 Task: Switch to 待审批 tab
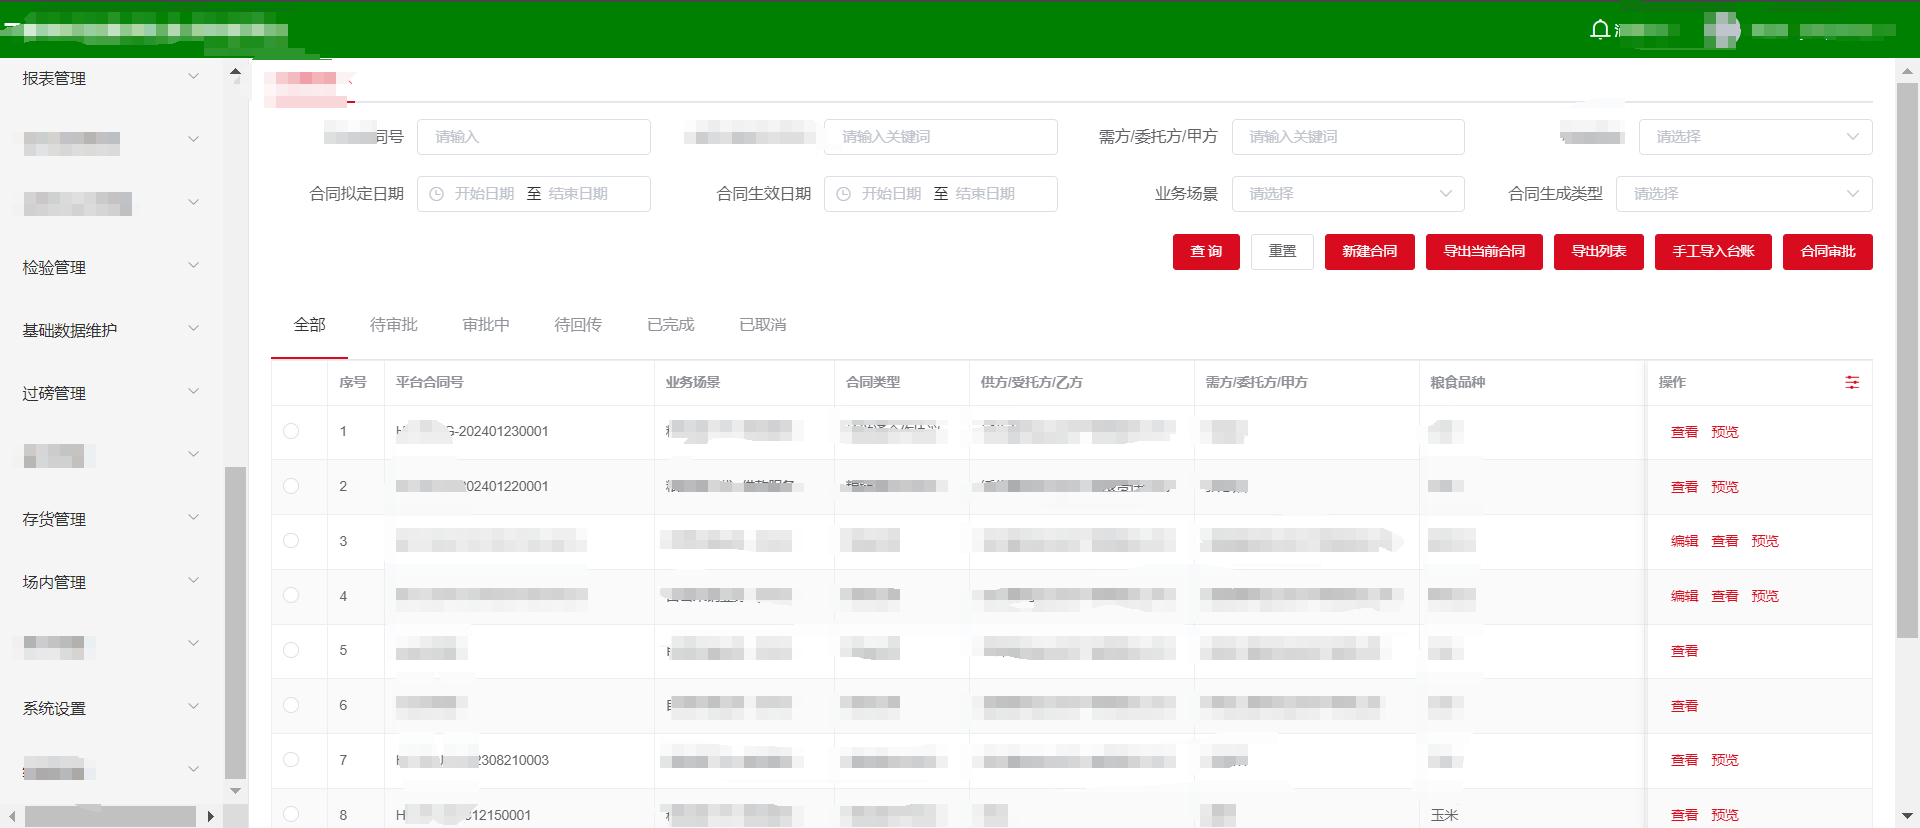pyautogui.click(x=394, y=325)
